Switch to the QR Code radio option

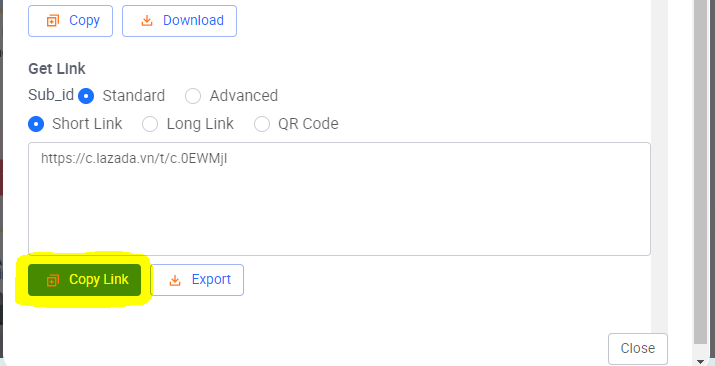point(262,124)
